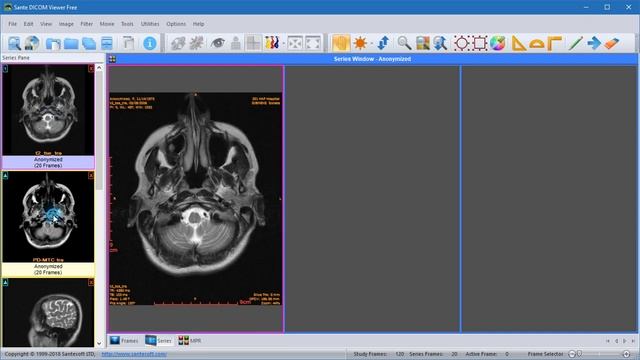Open DICOM CD/DVD disc icon

(32, 43)
